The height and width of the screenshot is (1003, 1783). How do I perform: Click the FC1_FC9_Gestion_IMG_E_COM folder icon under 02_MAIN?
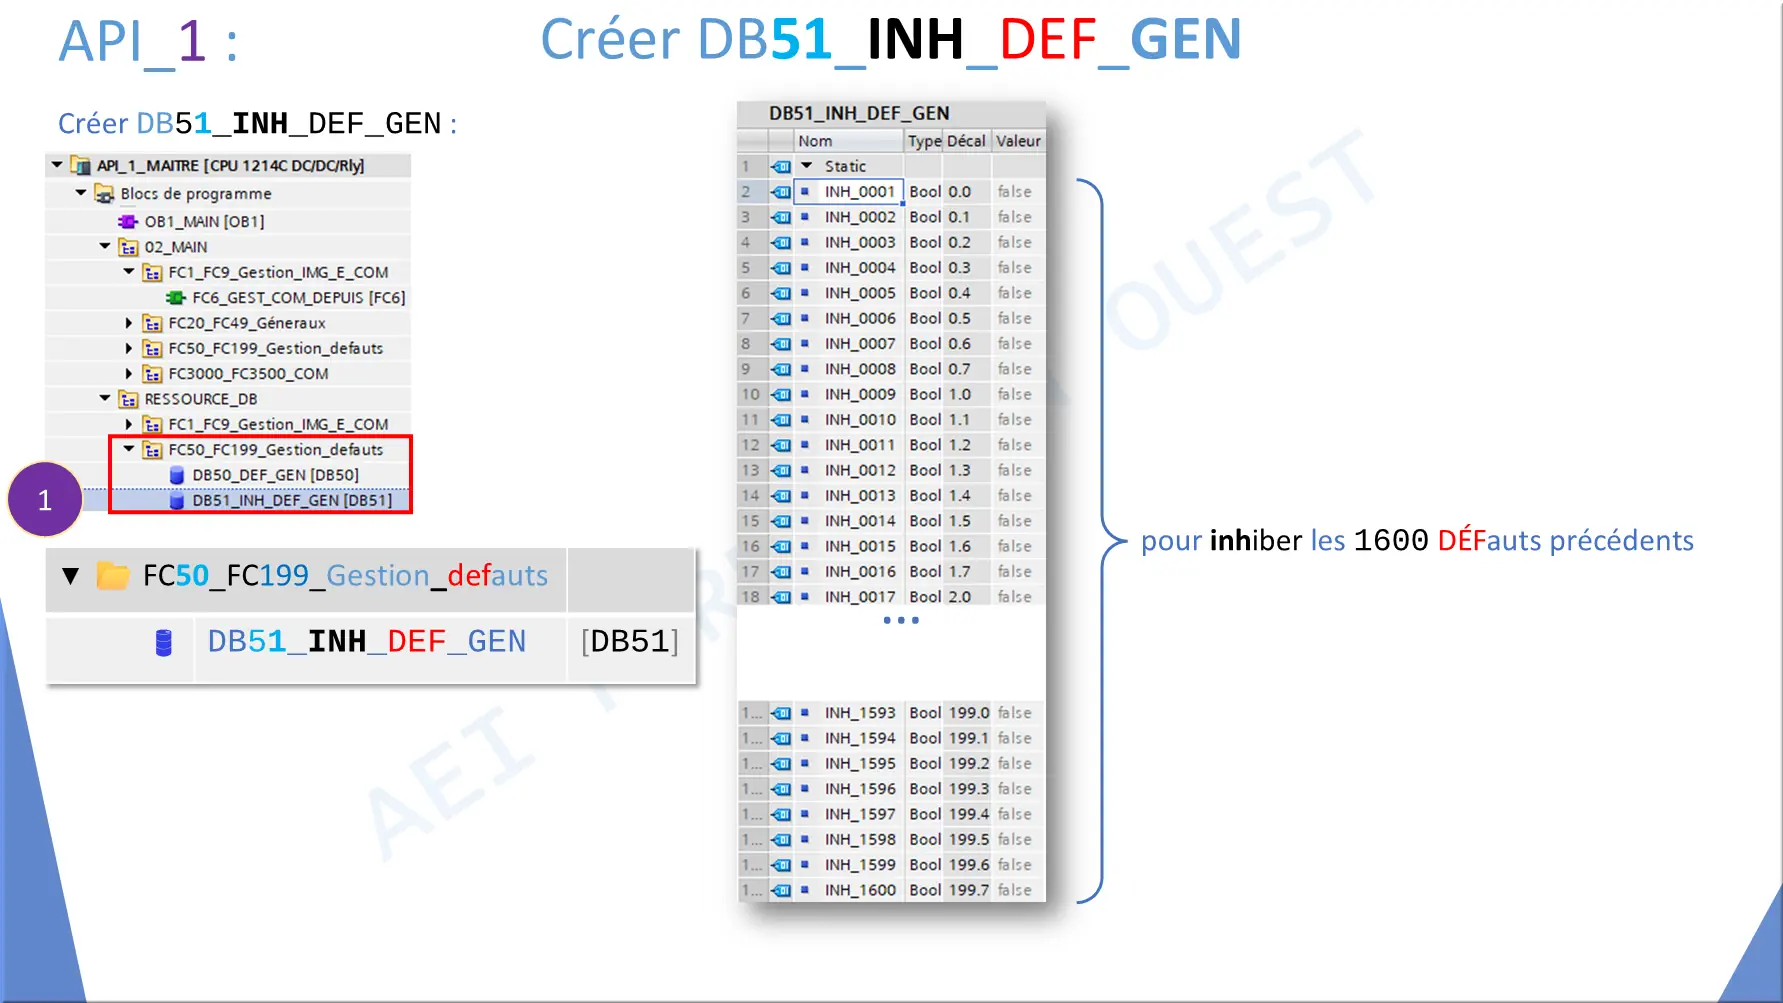tap(153, 272)
